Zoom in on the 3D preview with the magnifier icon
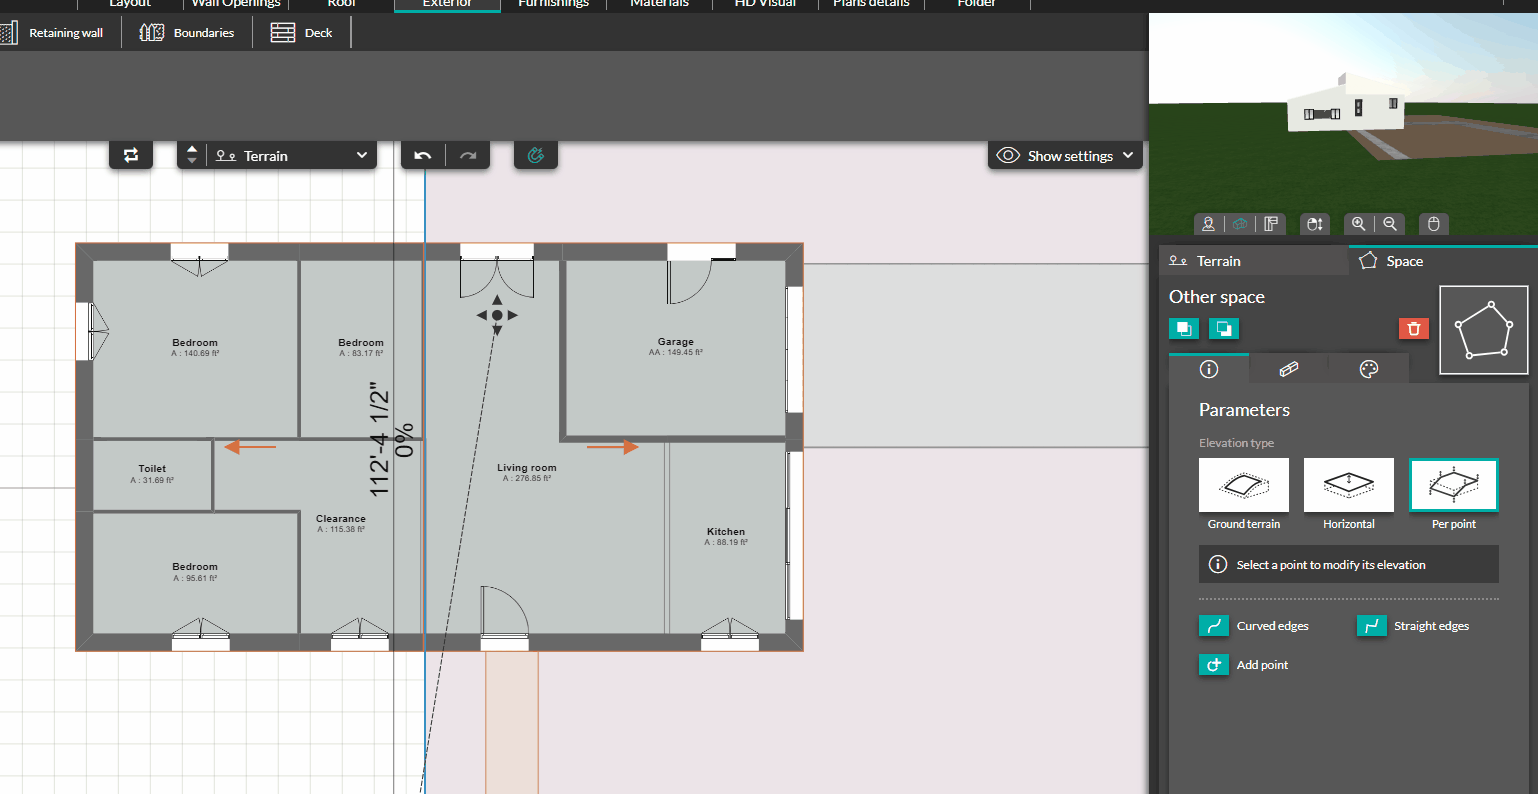Screen dimensions: 1538x794 click(x=1359, y=223)
